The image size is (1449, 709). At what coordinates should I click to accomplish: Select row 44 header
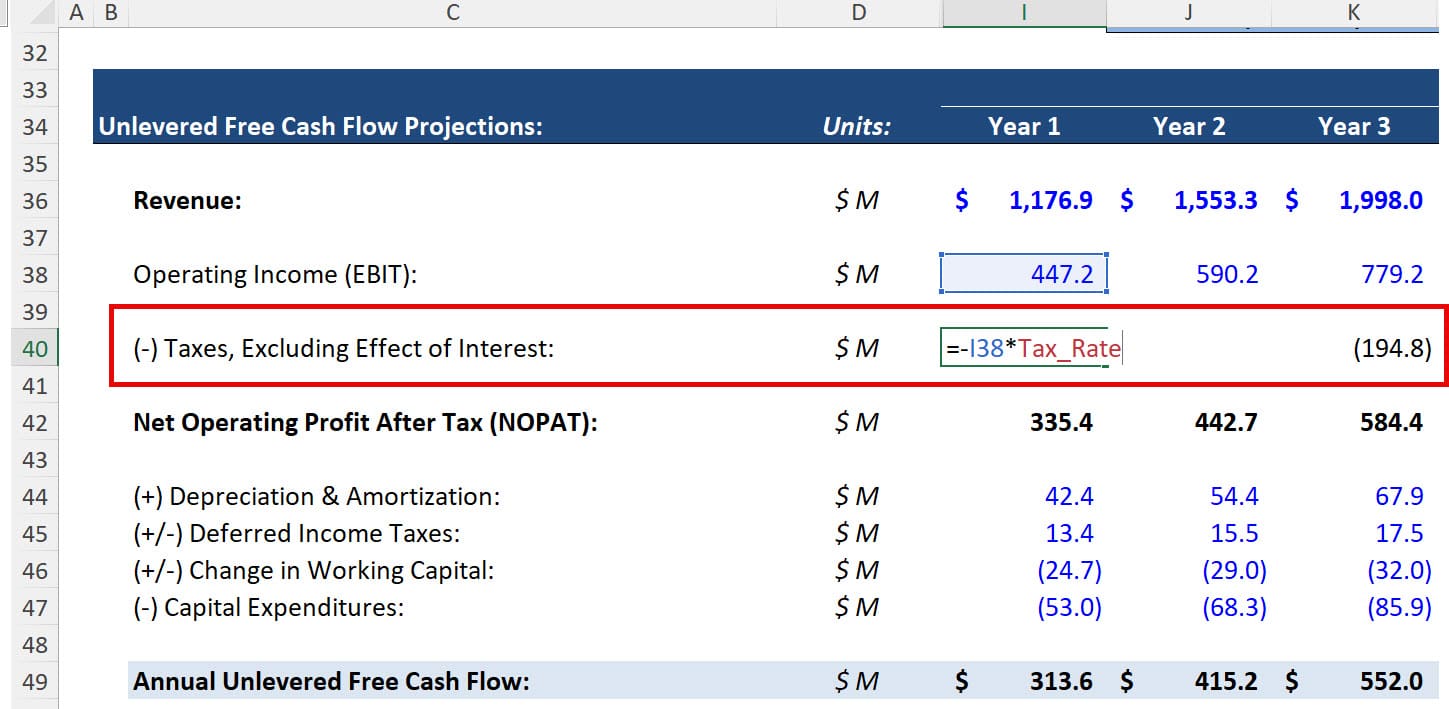coord(34,496)
